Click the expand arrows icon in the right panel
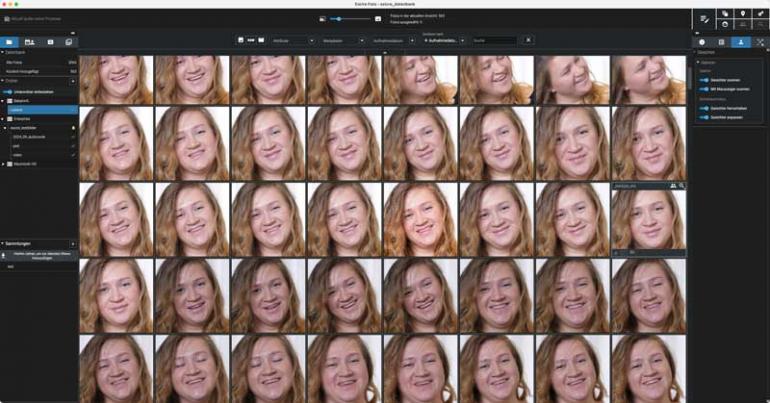 click(760, 42)
